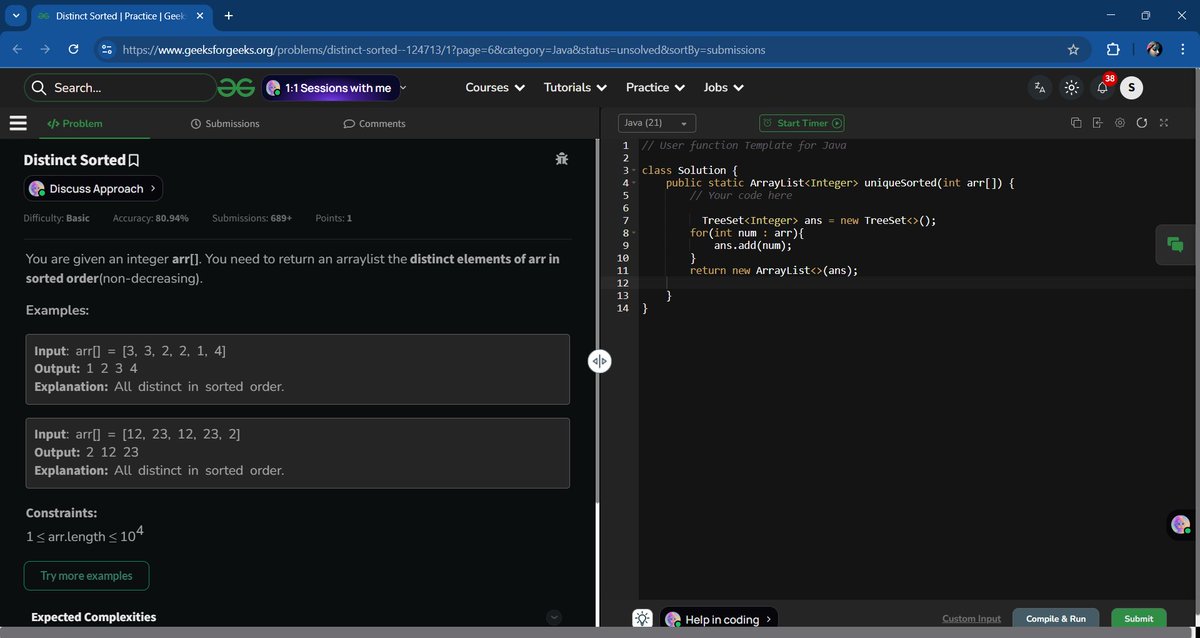The height and width of the screenshot is (638, 1200).
Task: Open the hamburger sidebar menu
Action: (x=17, y=123)
